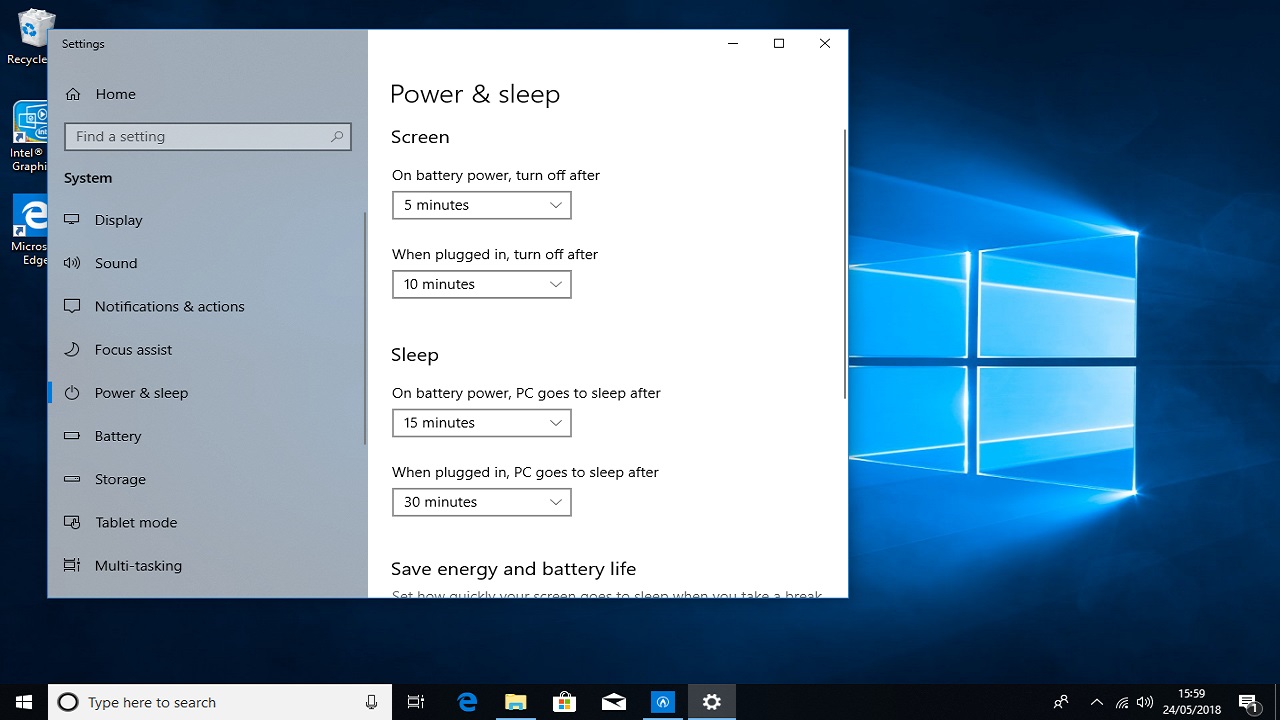Open the Storage settings page
The image size is (1280, 720).
(x=207, y=479)
